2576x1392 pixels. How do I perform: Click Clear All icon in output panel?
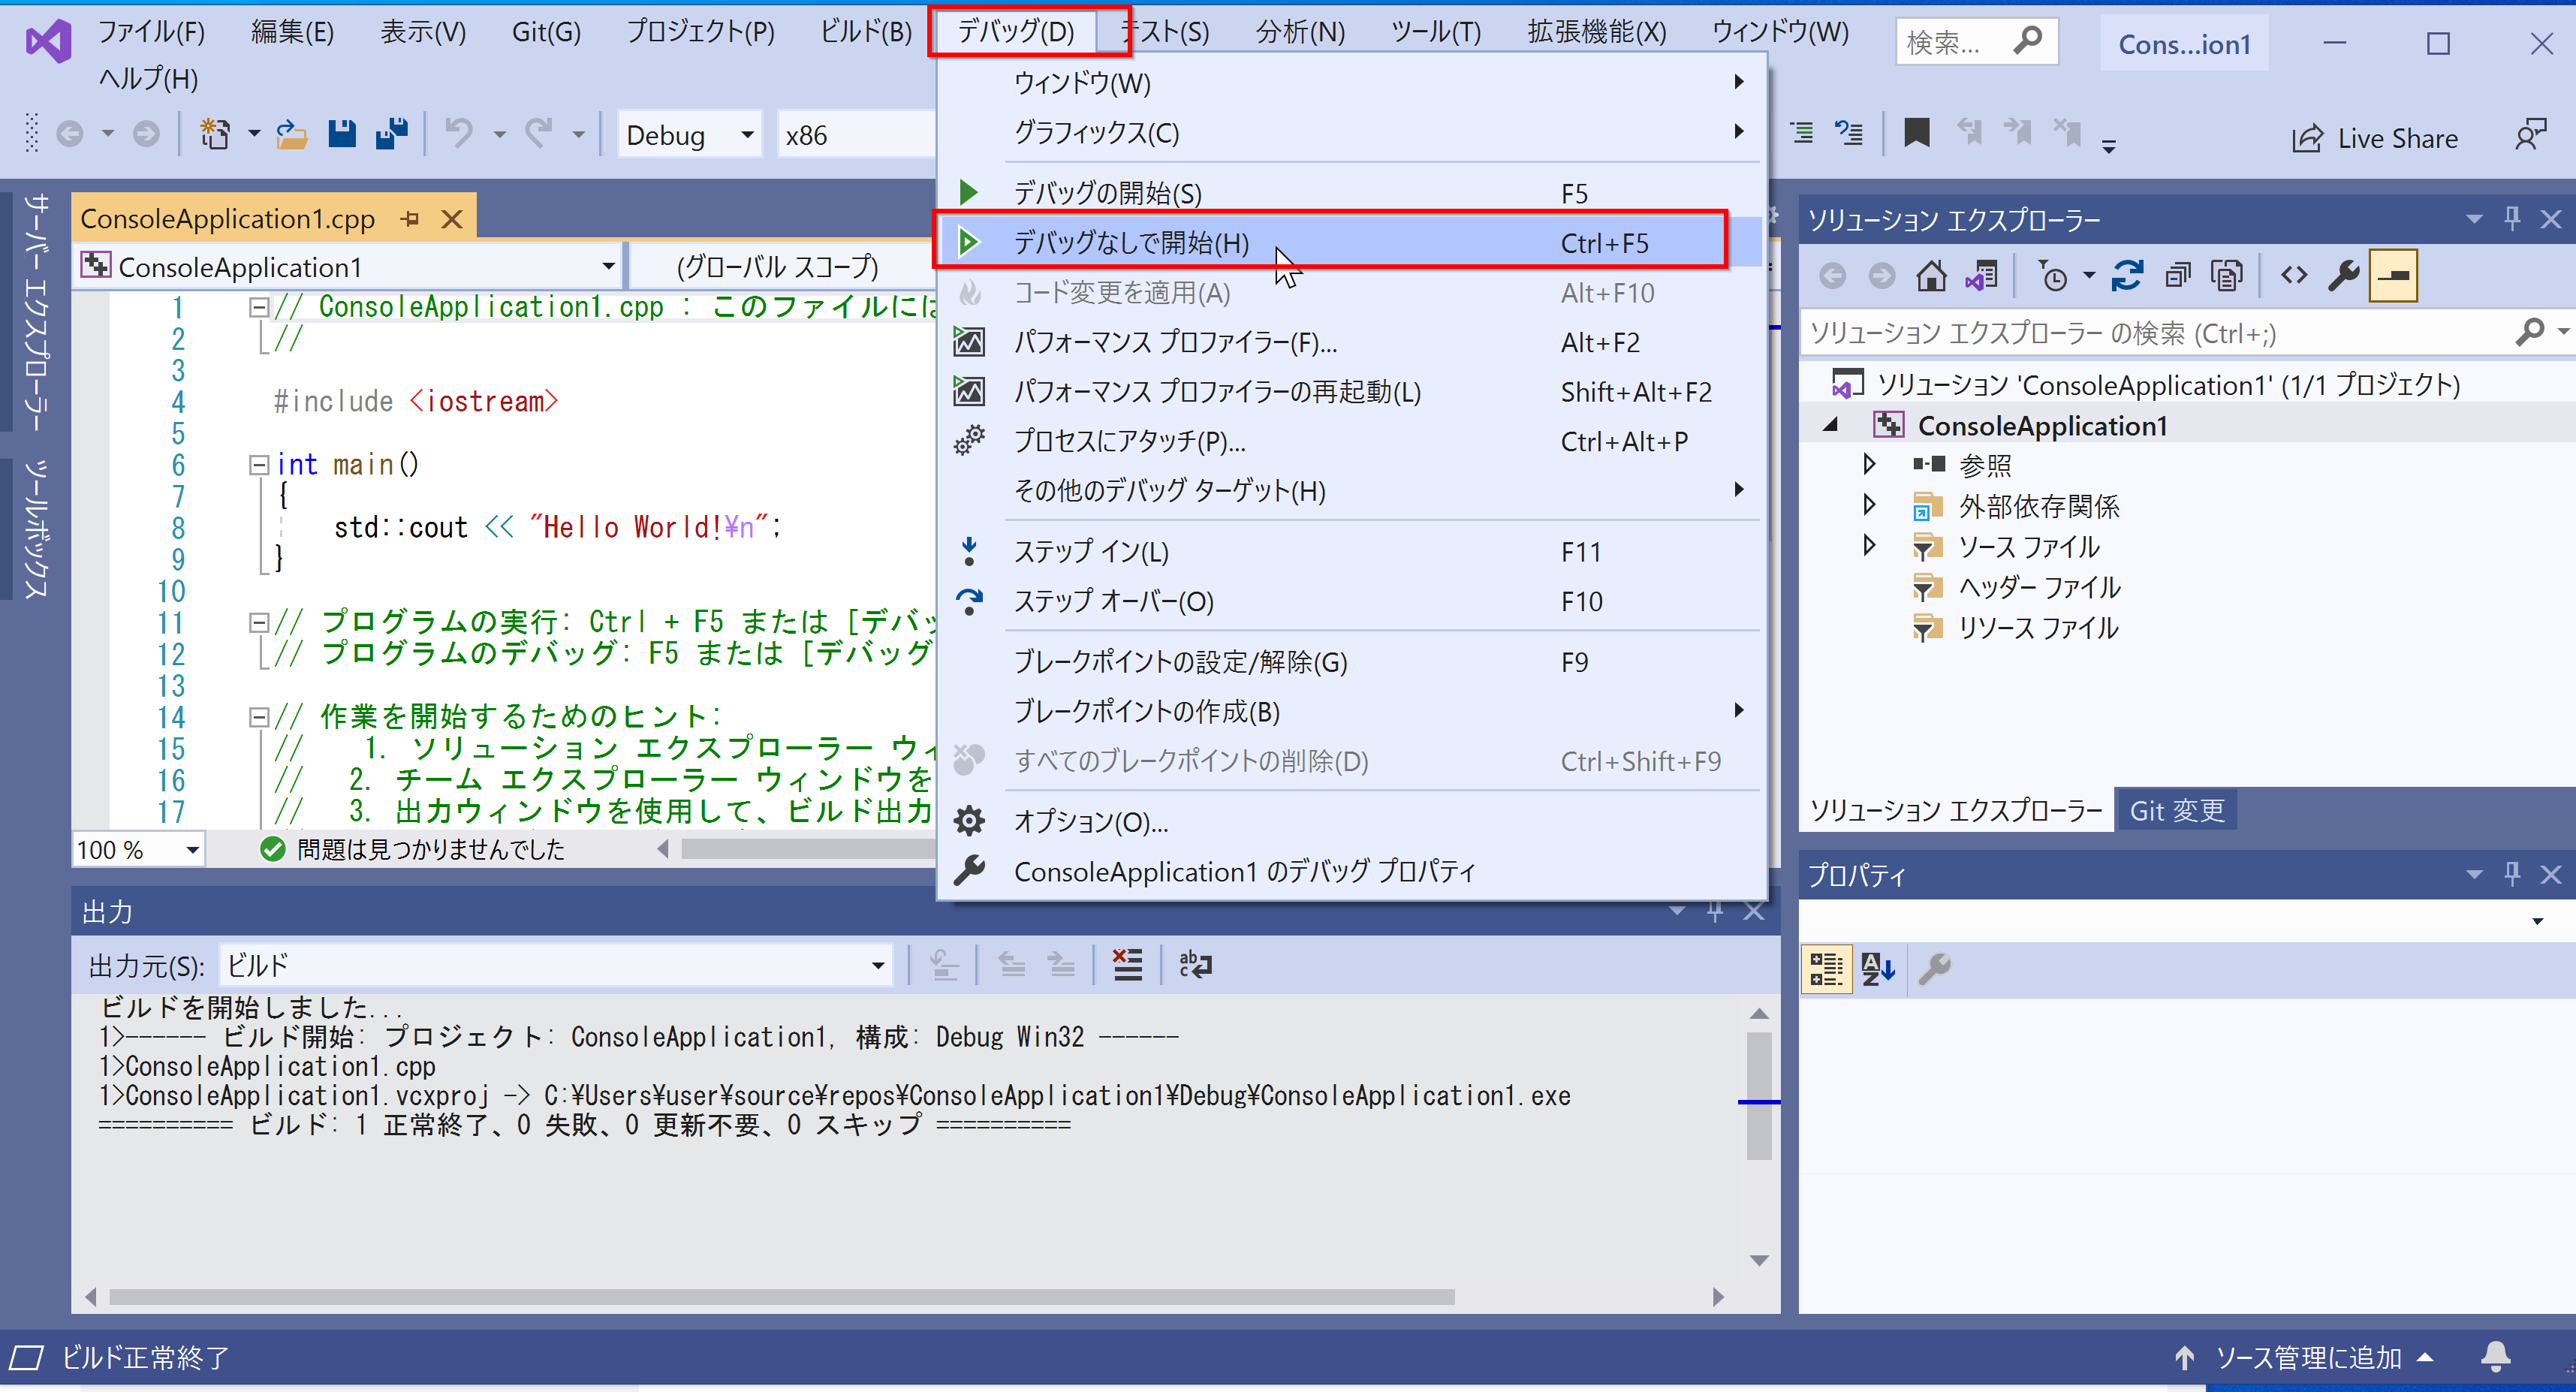click(x=1127, y=965)
